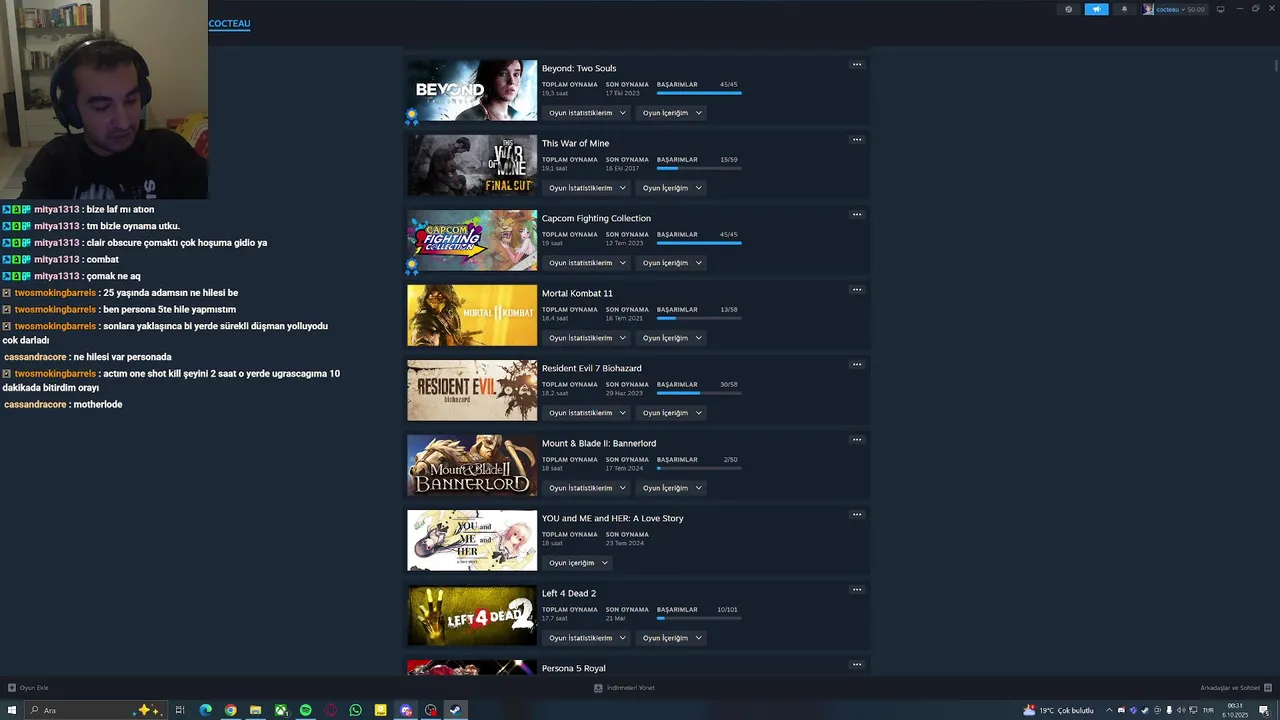Expand Oyun İstatistiklerim for This War of Mine
The width and height of the screenshot is (1280, 720).
587,188
